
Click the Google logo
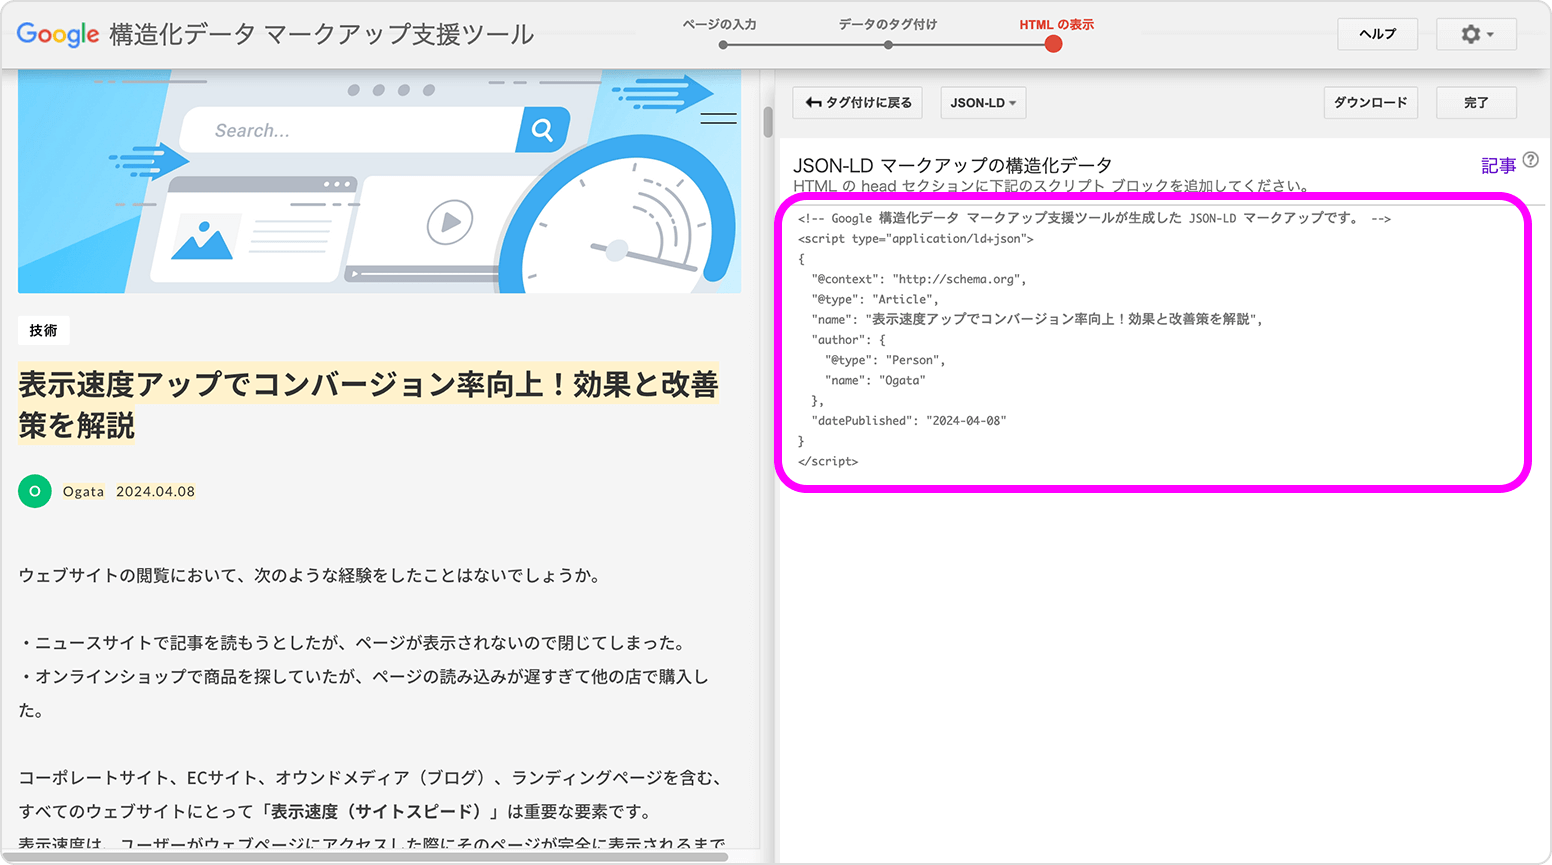[x=57, y=34]
